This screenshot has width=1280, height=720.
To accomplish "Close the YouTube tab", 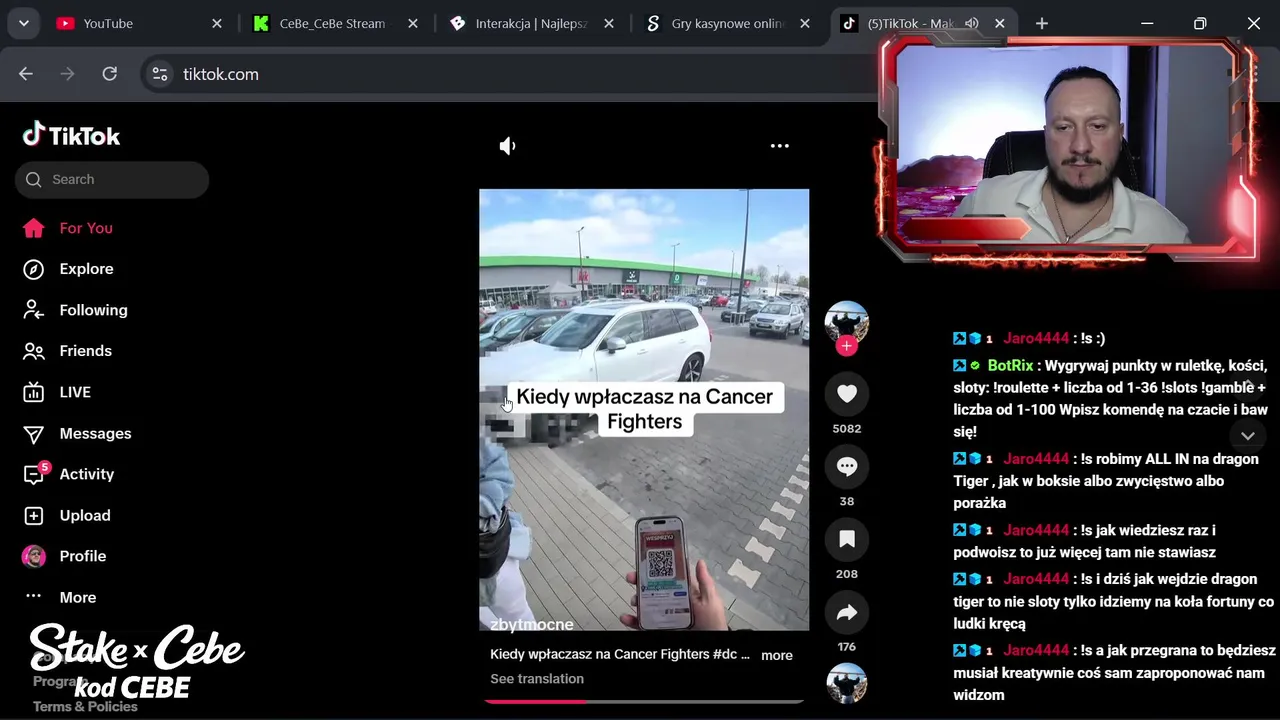I will (x=217, y=23).
